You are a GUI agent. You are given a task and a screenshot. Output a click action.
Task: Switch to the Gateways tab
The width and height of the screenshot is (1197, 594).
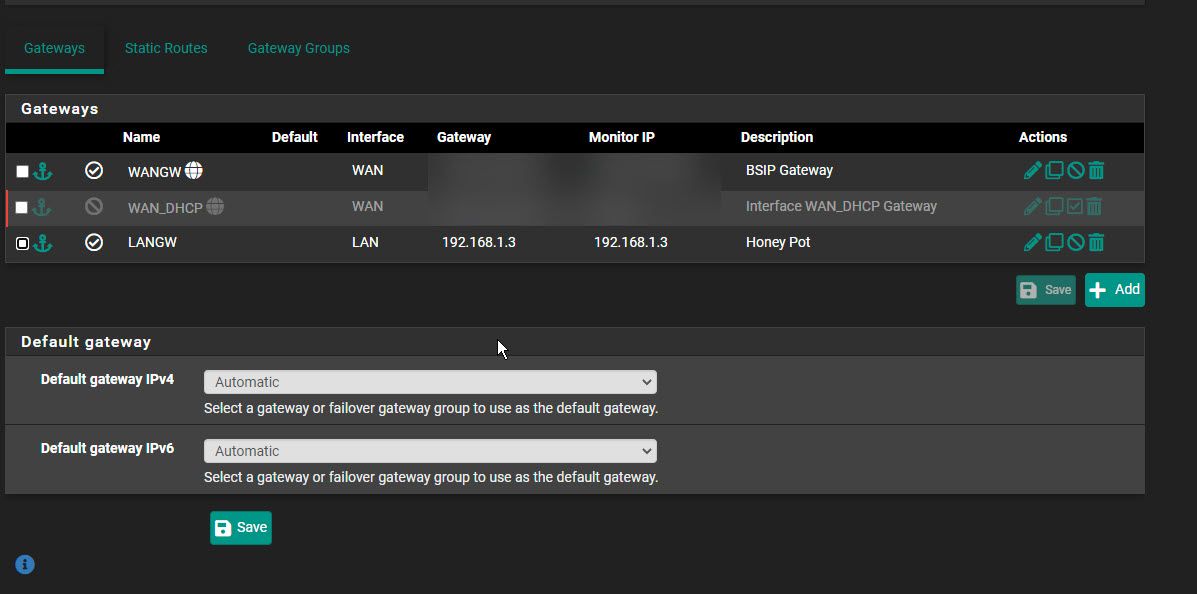(54, 48)
